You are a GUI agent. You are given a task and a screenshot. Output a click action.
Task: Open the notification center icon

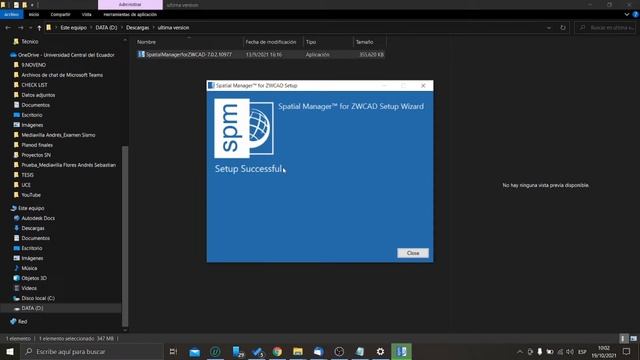627,352
